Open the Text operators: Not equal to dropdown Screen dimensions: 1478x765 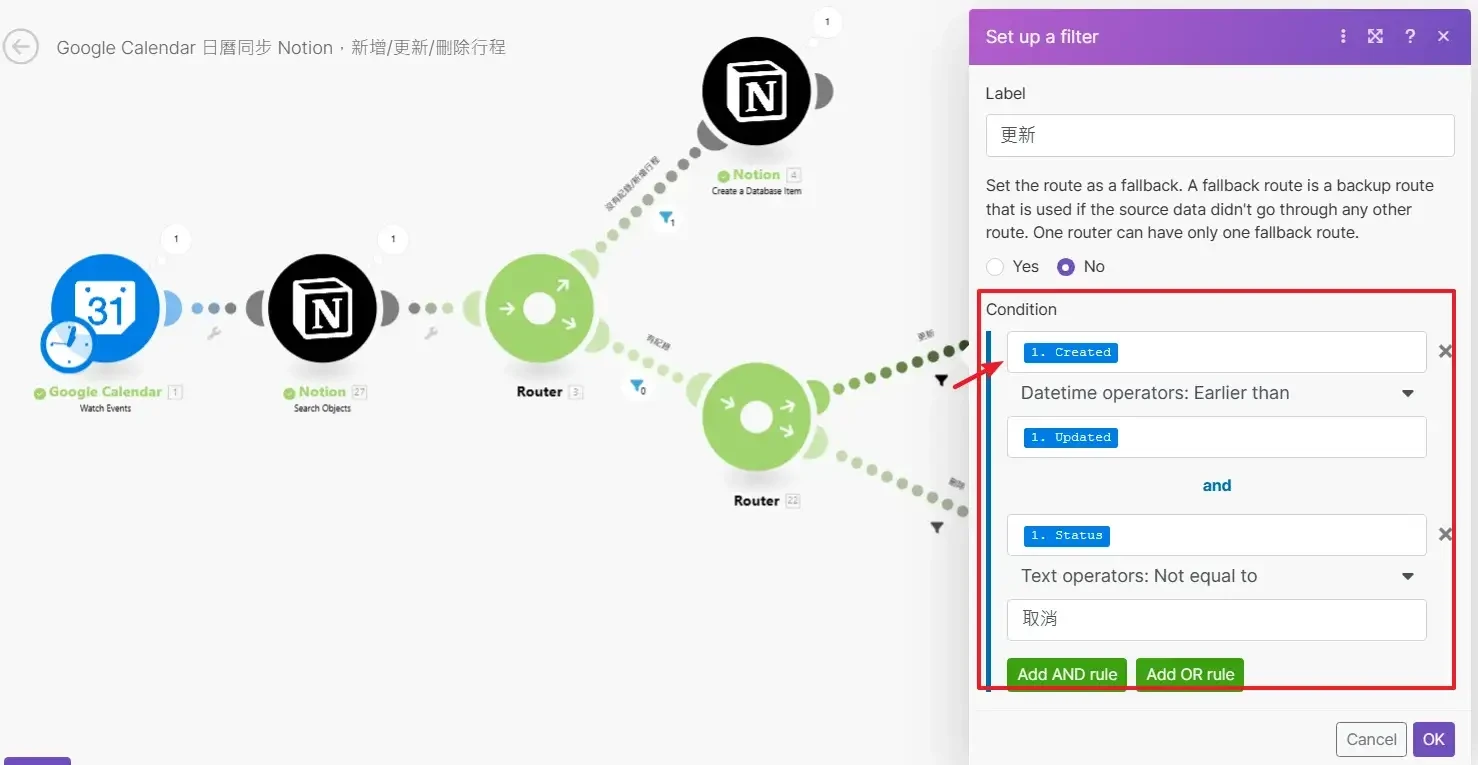coord(1217,576)
